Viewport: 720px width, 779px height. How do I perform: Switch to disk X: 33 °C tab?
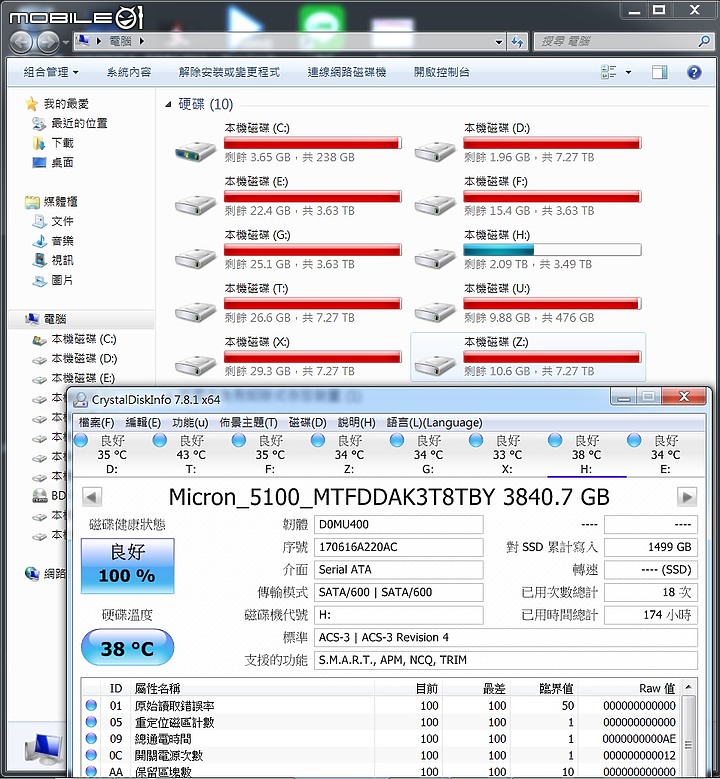point(507,454)
